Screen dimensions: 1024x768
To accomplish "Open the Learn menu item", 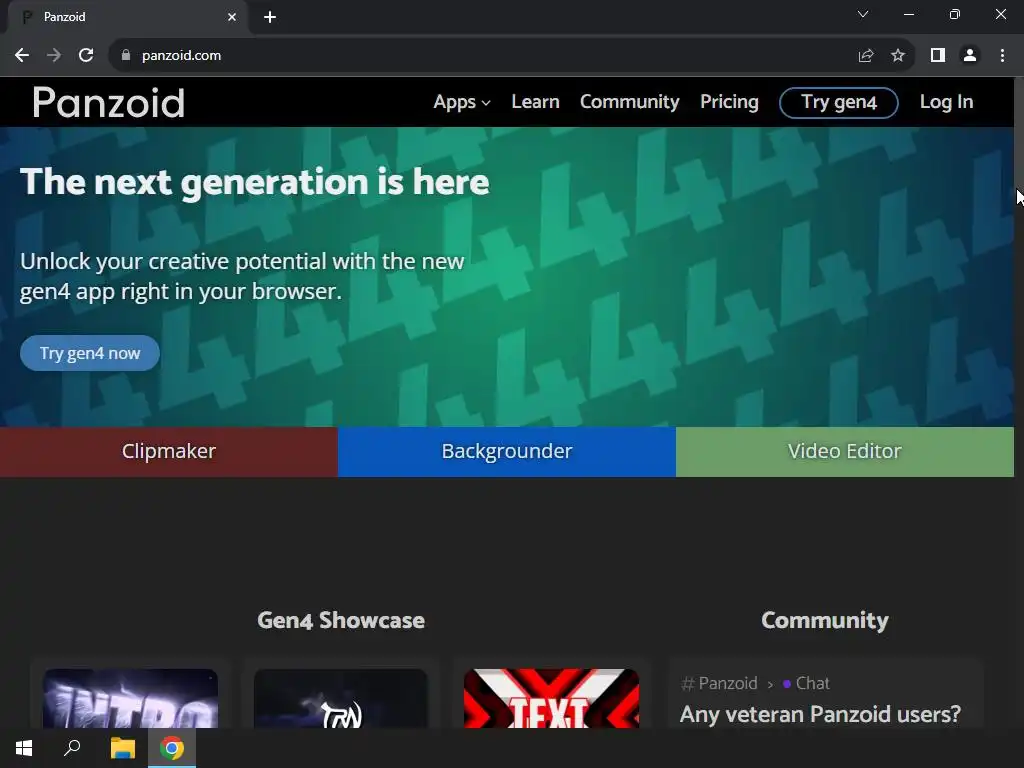I will point(536,102).
